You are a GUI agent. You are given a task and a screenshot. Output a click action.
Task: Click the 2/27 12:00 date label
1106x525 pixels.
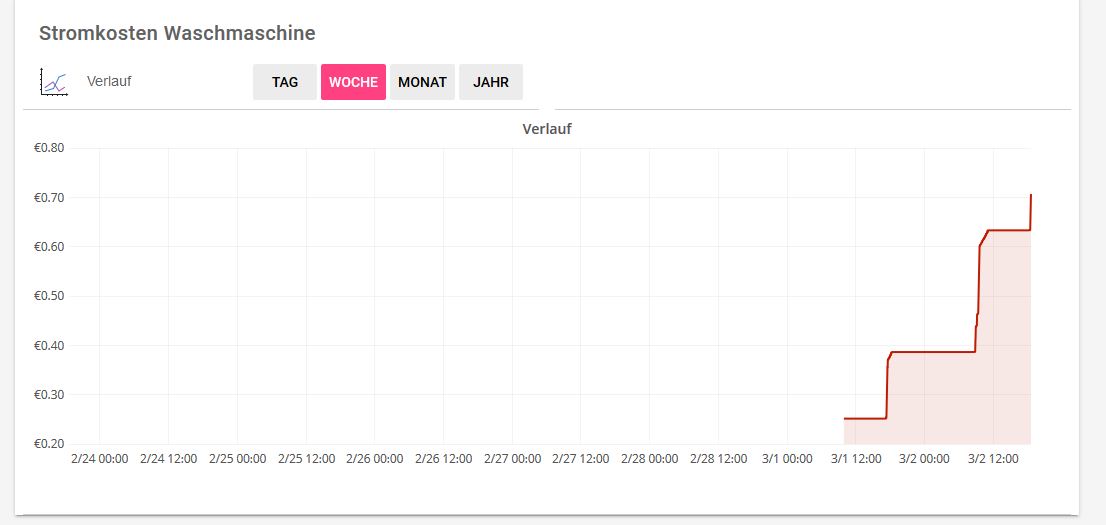[x=581, y=459]
